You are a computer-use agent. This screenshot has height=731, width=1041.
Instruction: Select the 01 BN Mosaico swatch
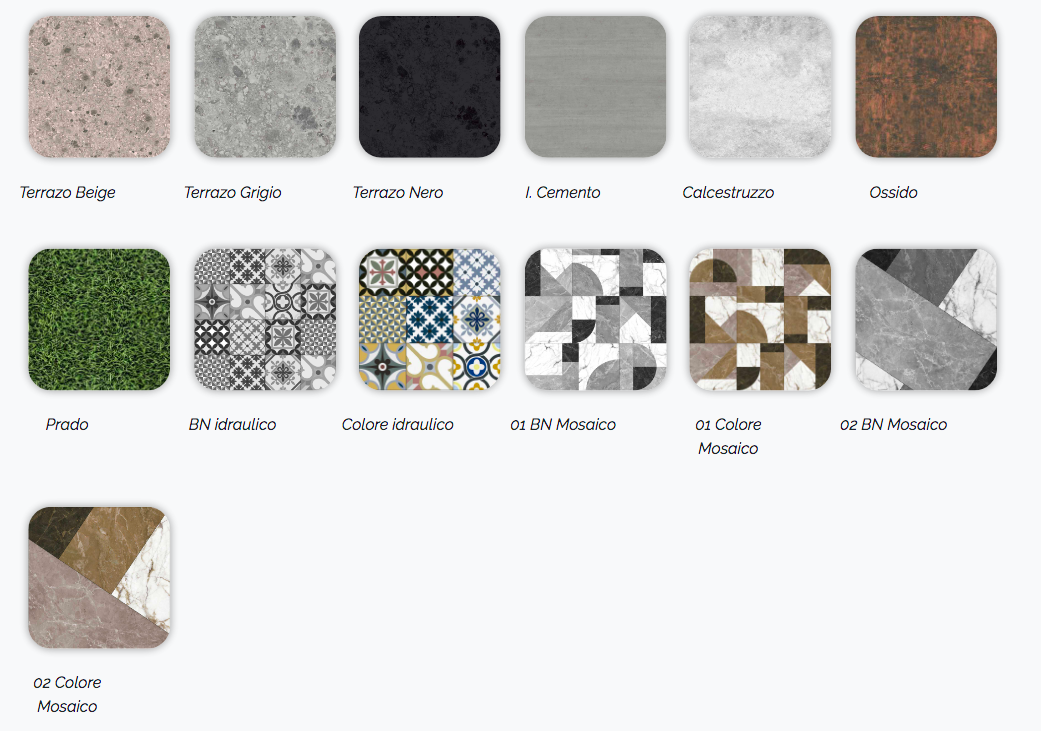(x=596, y=319)
